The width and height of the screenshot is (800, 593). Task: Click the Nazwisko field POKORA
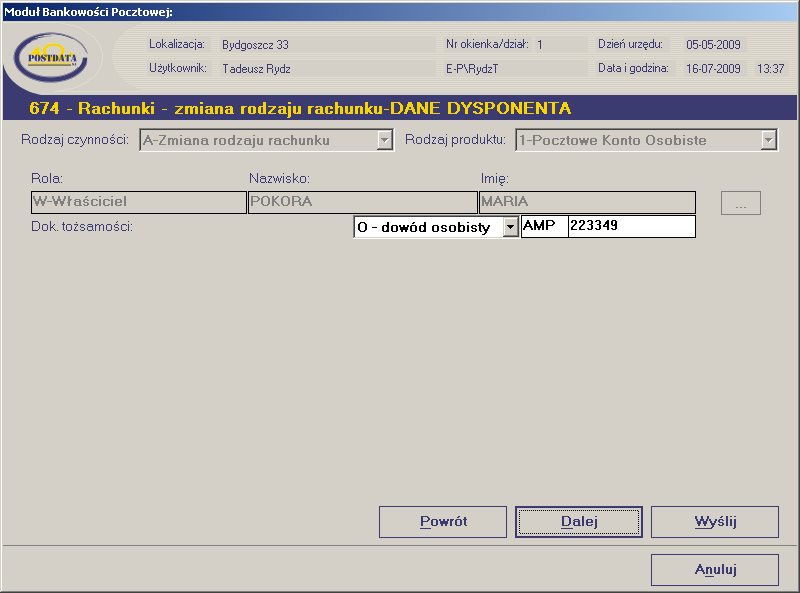pos(363,202)
